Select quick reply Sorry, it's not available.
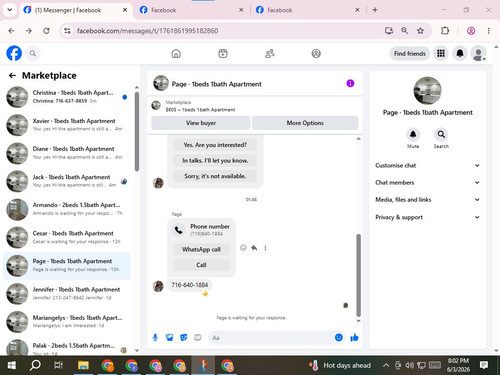This screenshot has height=375, width=500. 215,176
